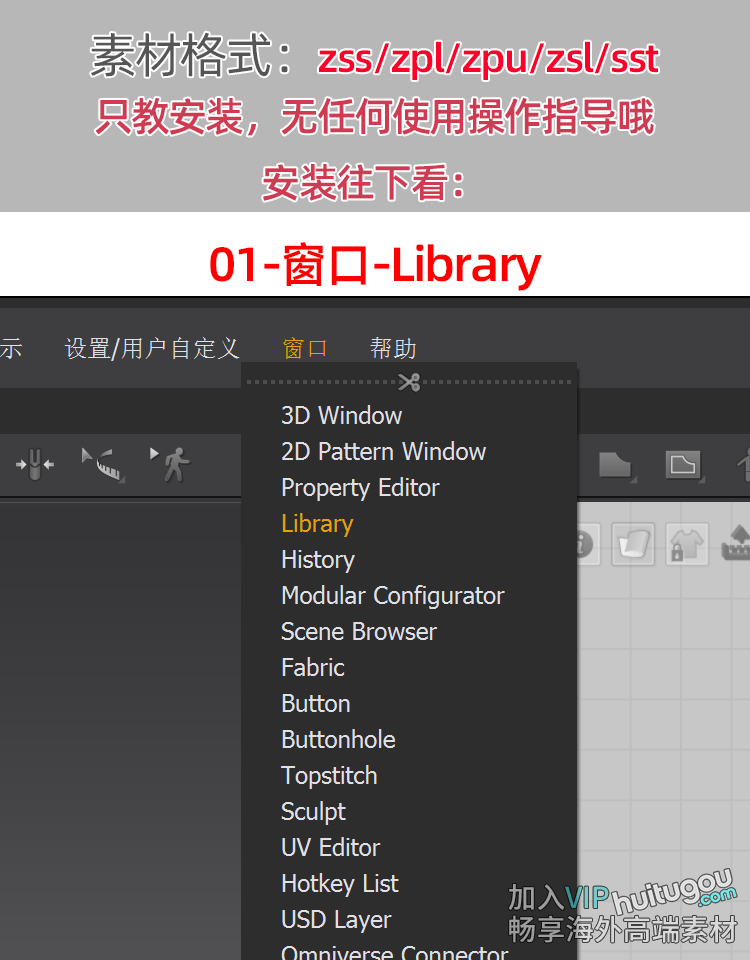Viewport: 750px width, 960px height.
Task: Select the Topstitch window entry
Action: (x=329, y=776)
